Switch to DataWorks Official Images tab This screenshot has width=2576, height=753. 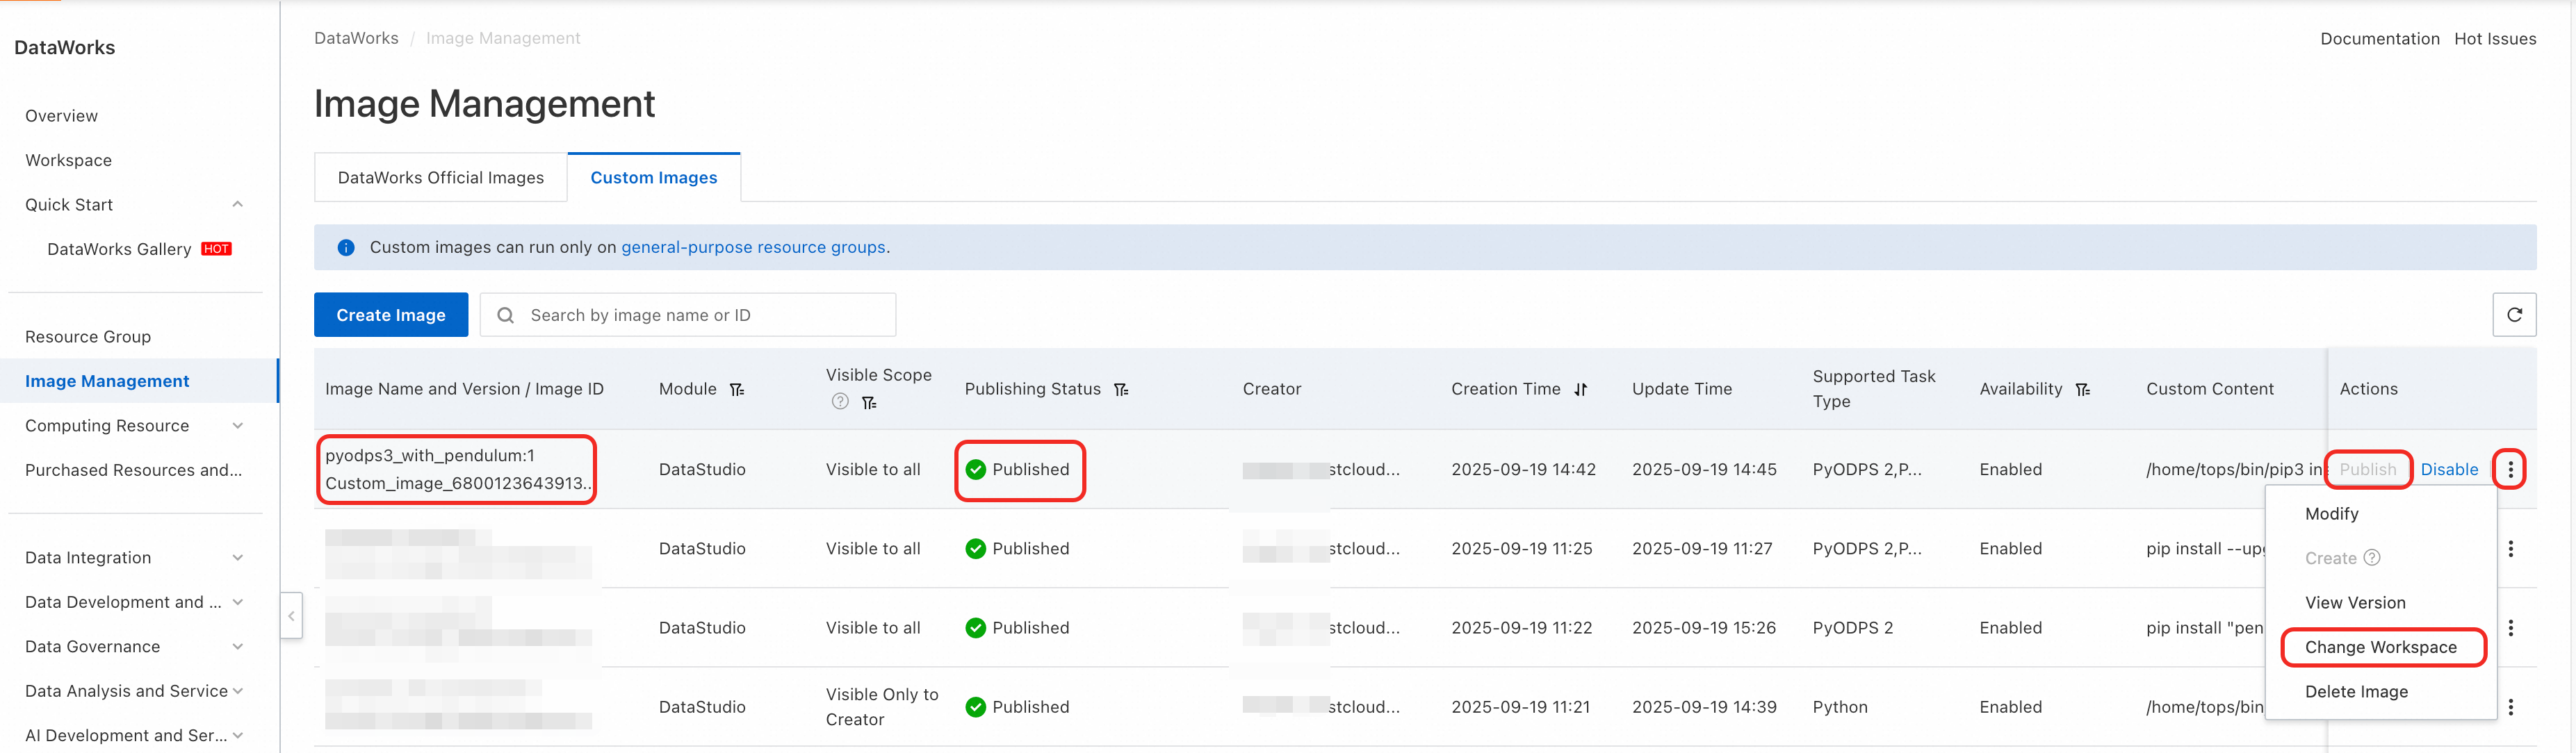(x=441, y=178)
